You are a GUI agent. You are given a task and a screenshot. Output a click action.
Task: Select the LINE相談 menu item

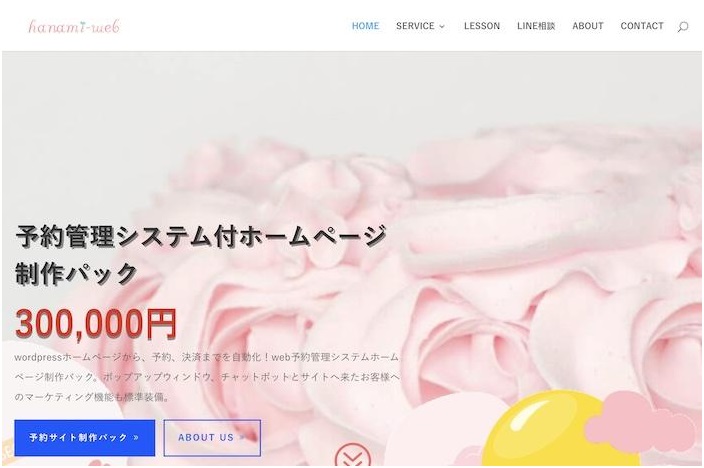click(536, 26)
